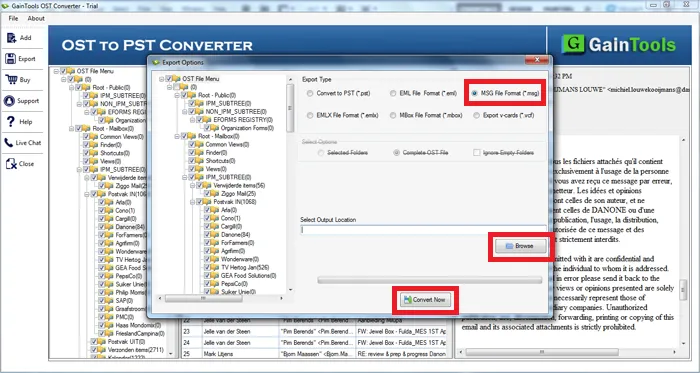Select the EML File Format radio button
The width and height of the screenshot is (700, 373).
[x=393, y=93]
